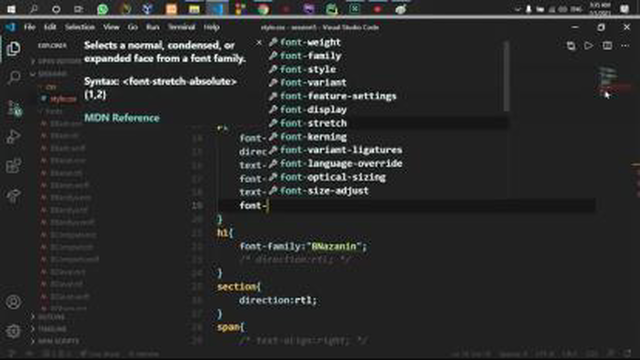This screenshot has height=360, width=640.
Task: Open Chrome from the taskbar
Action: pyautogui.click(x=263, y=9)
